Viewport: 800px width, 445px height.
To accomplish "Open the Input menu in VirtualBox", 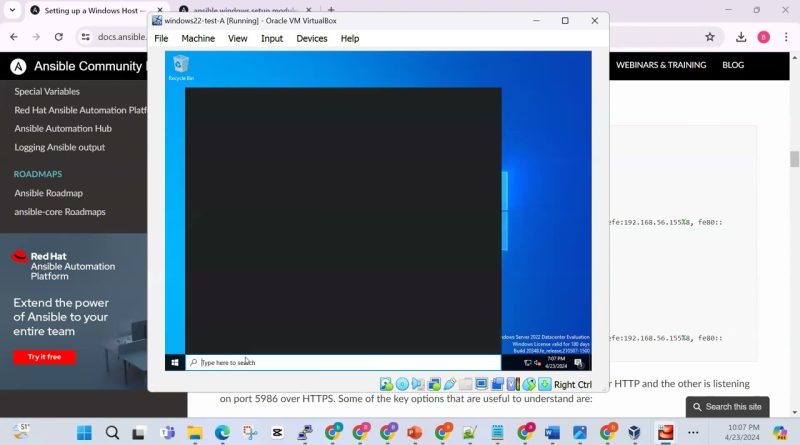I will tap(271, 38).
